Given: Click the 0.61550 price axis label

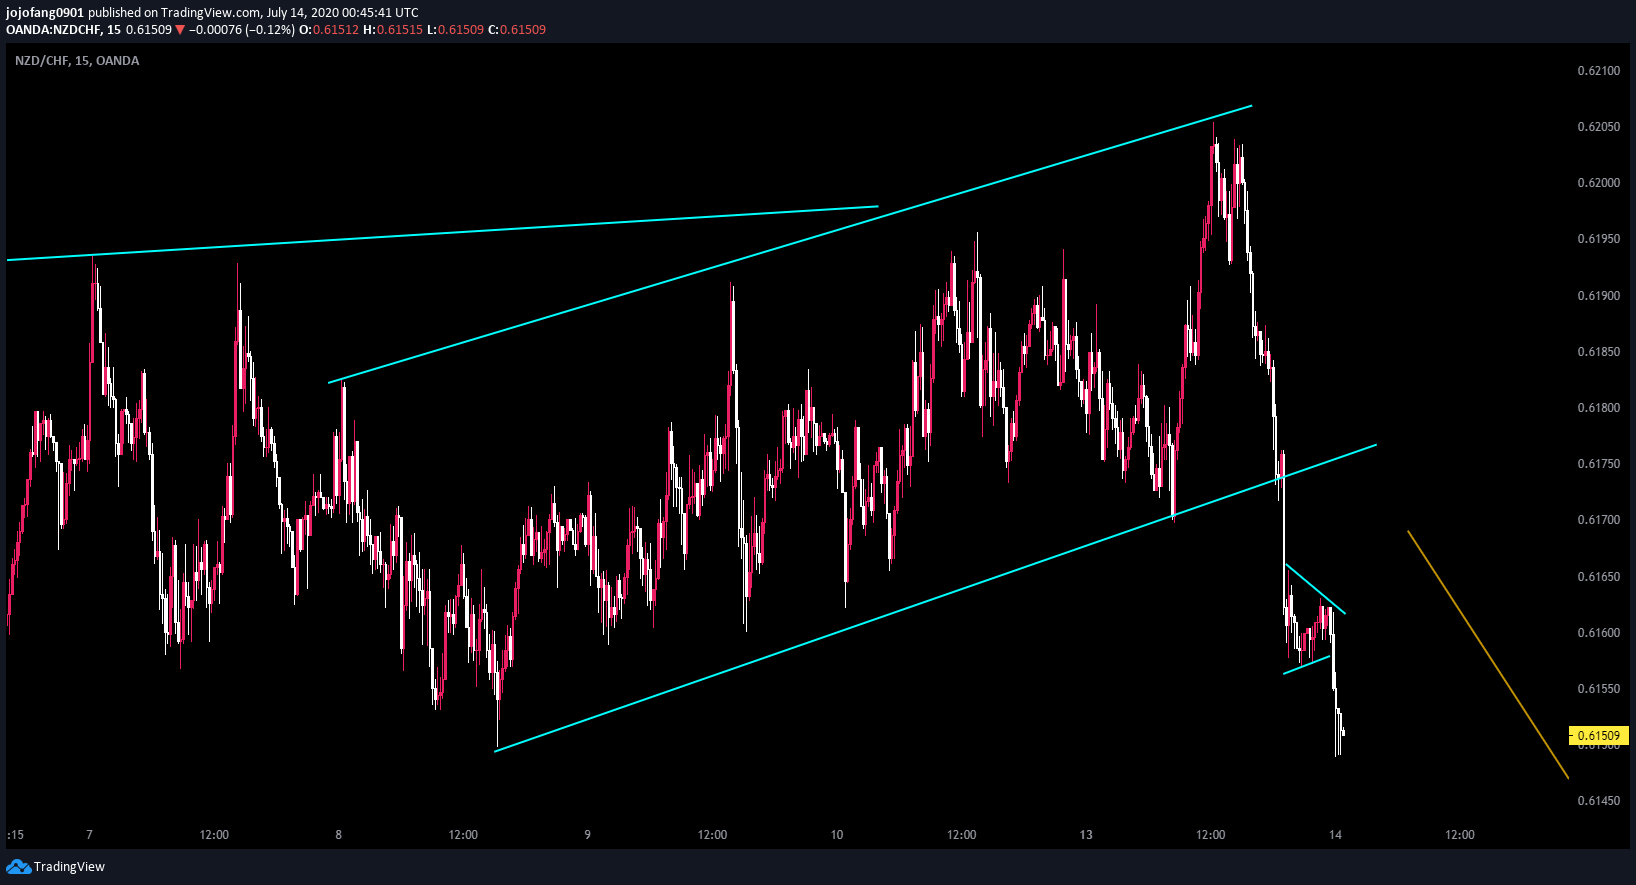Looking at the screenshot, I should [x=1598, y=689].
